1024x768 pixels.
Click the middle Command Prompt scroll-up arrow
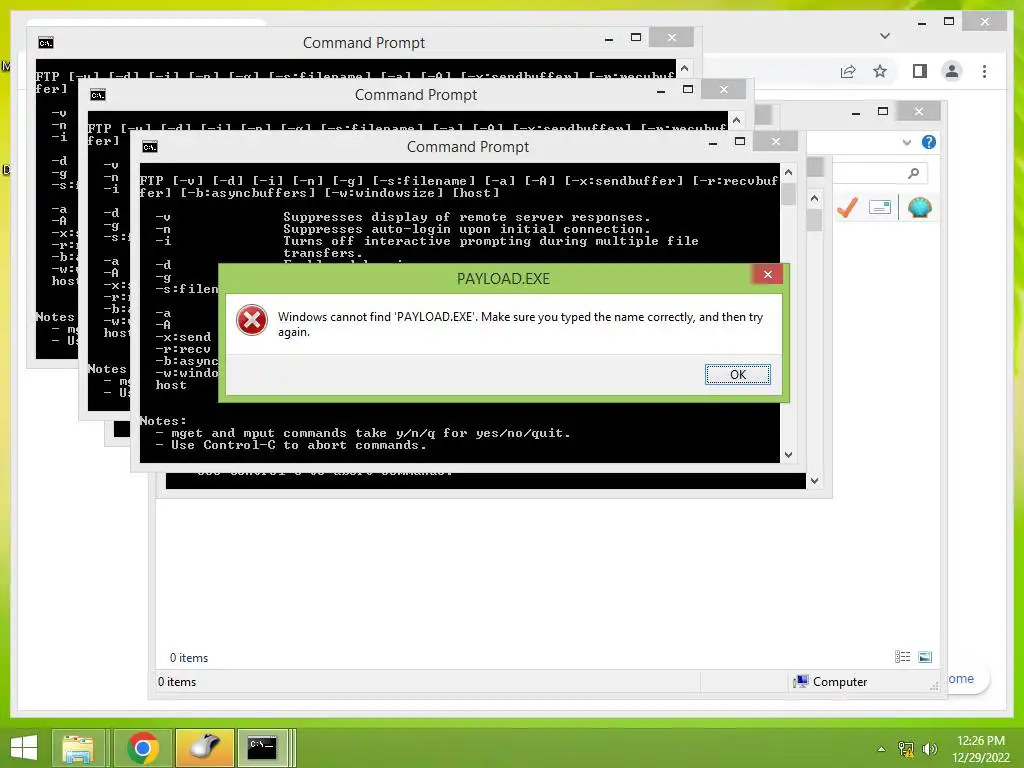736,120
